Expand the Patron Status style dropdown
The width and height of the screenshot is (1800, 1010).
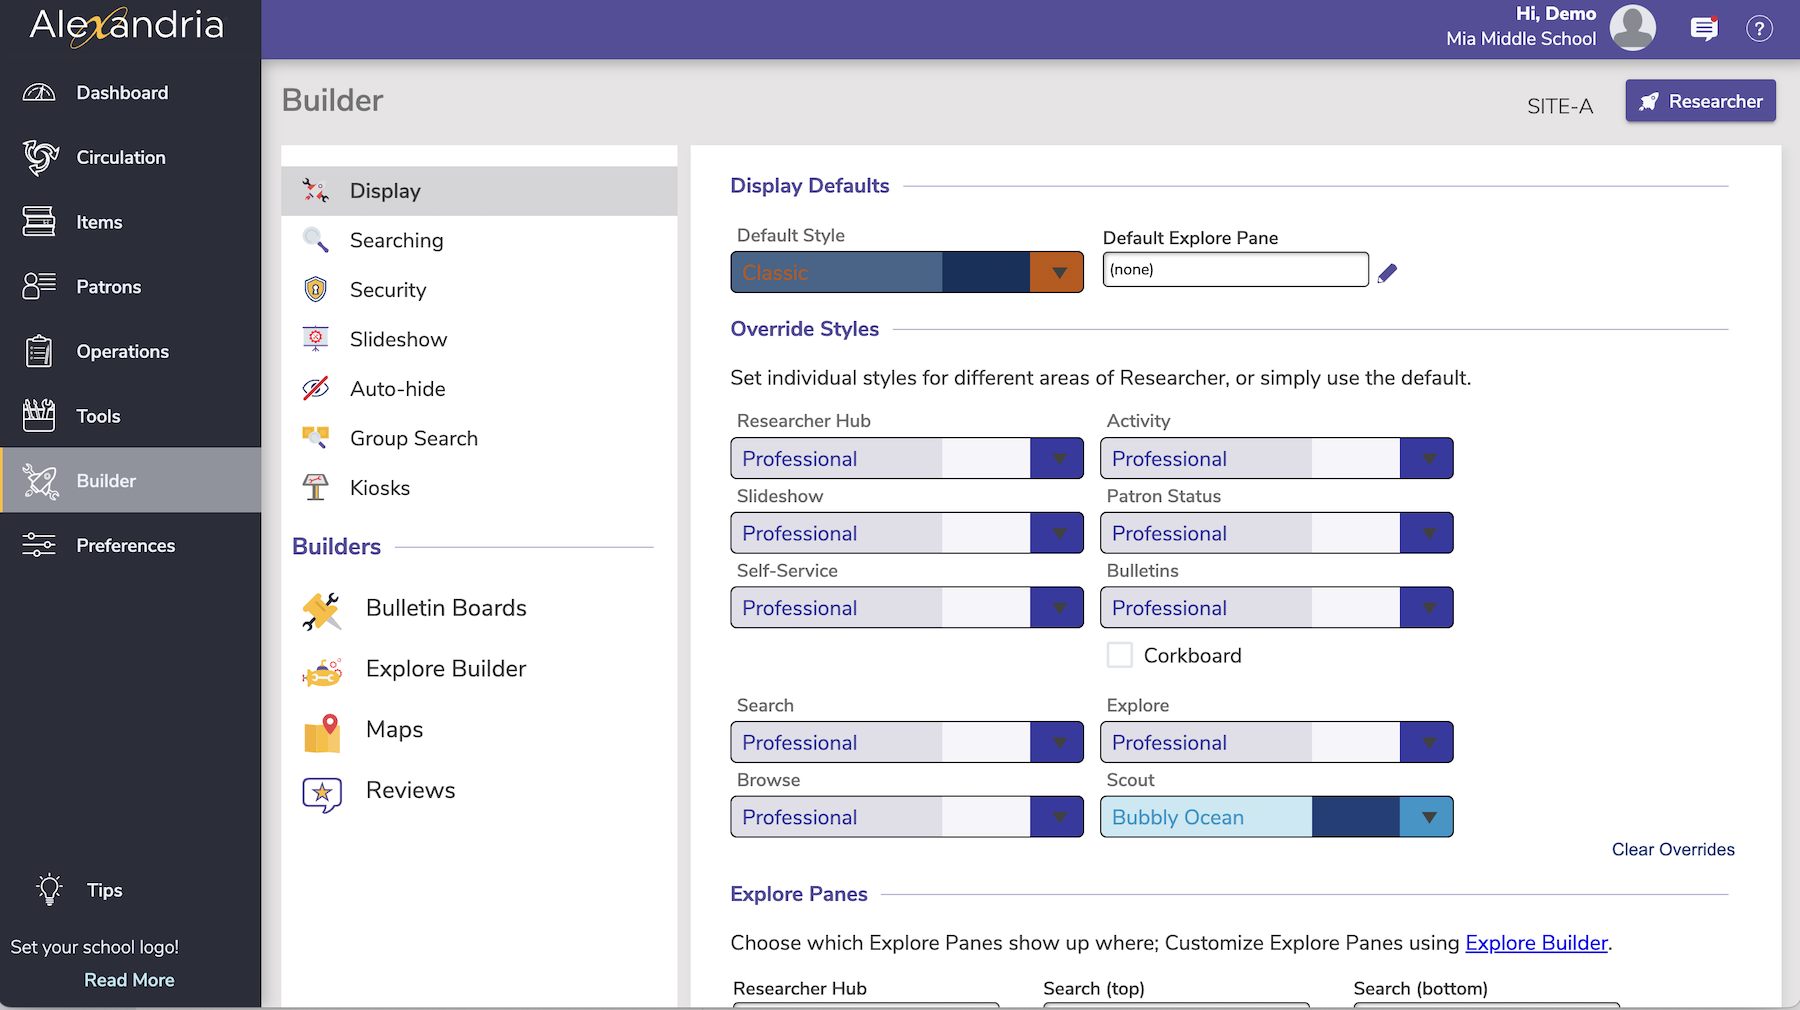(1427, 533)
